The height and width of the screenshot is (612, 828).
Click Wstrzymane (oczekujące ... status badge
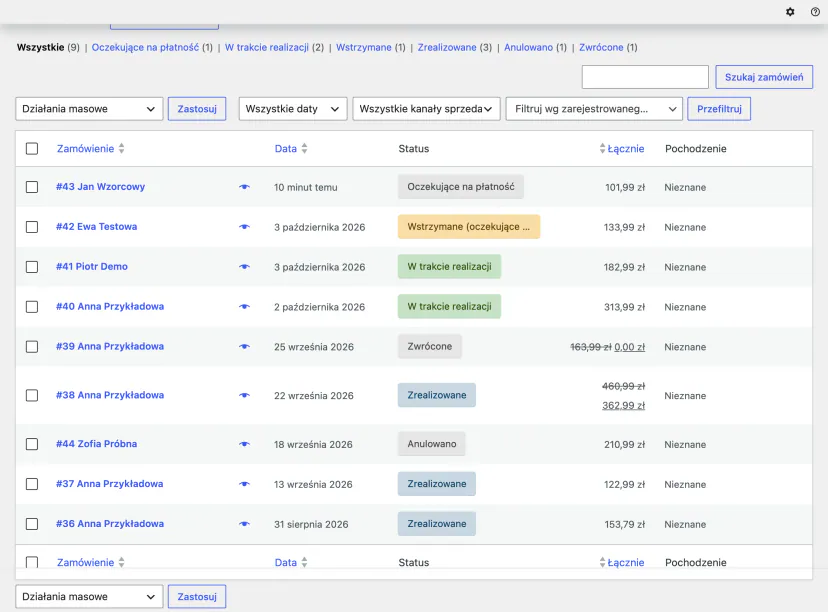pyautogui.click(x=469, y=227)
